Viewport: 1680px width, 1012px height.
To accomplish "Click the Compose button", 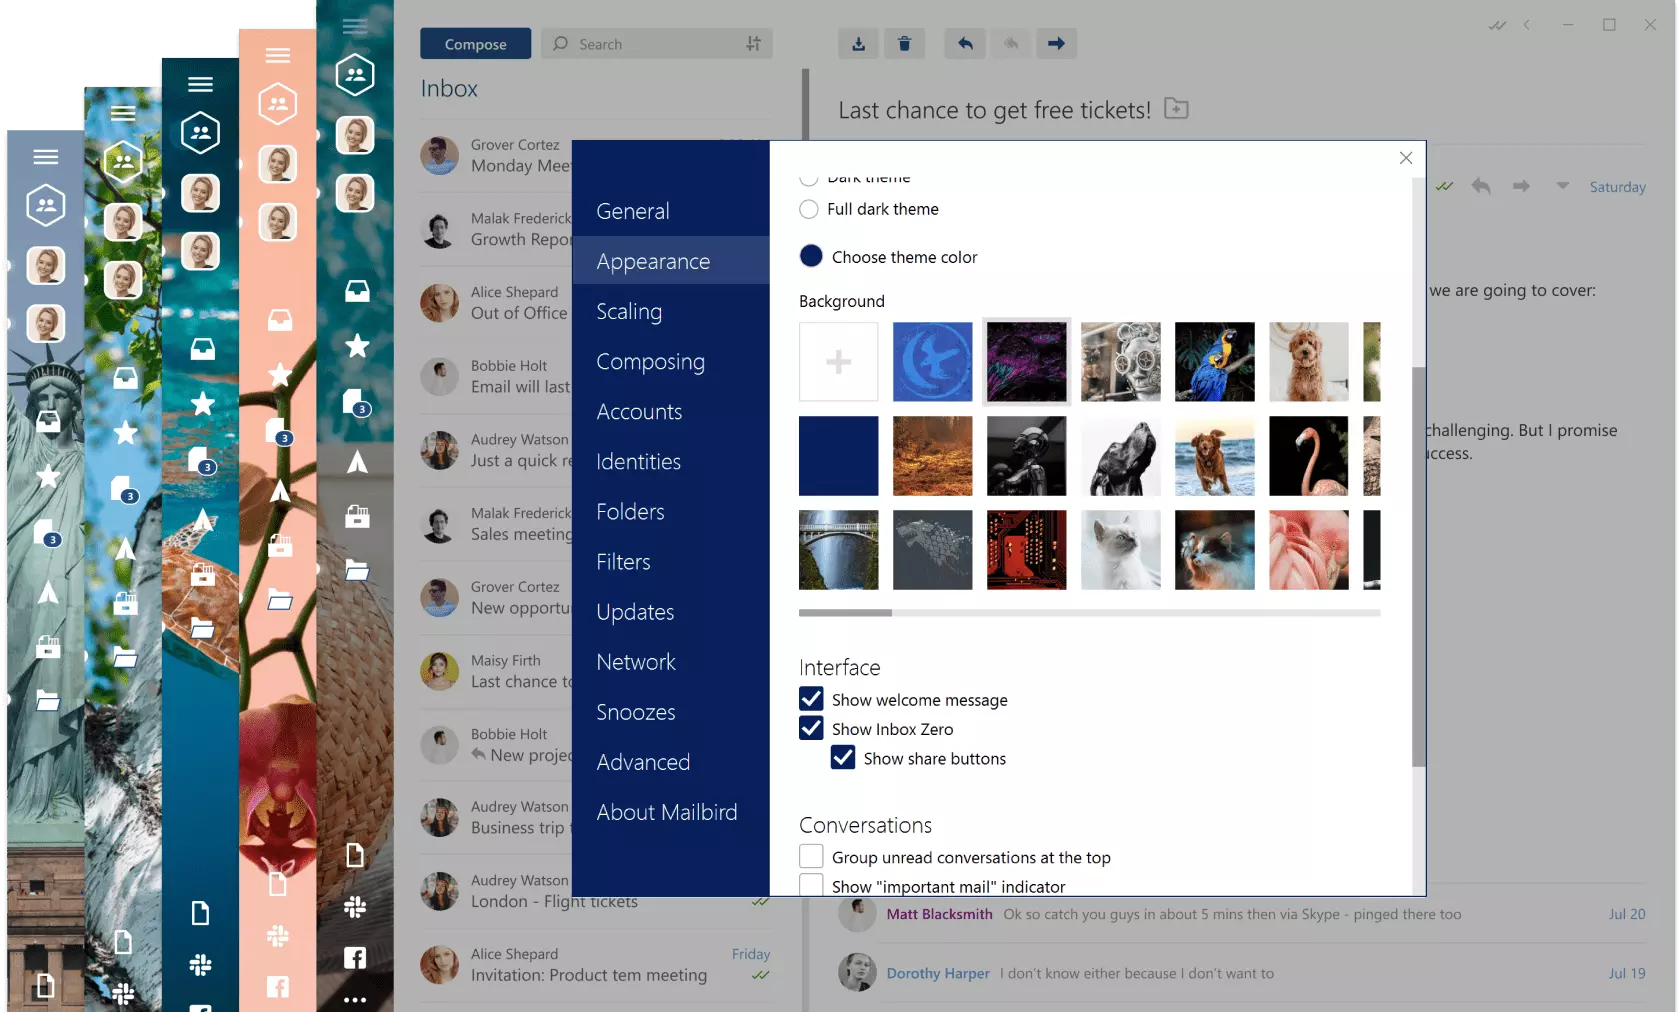I will [475, 43].
